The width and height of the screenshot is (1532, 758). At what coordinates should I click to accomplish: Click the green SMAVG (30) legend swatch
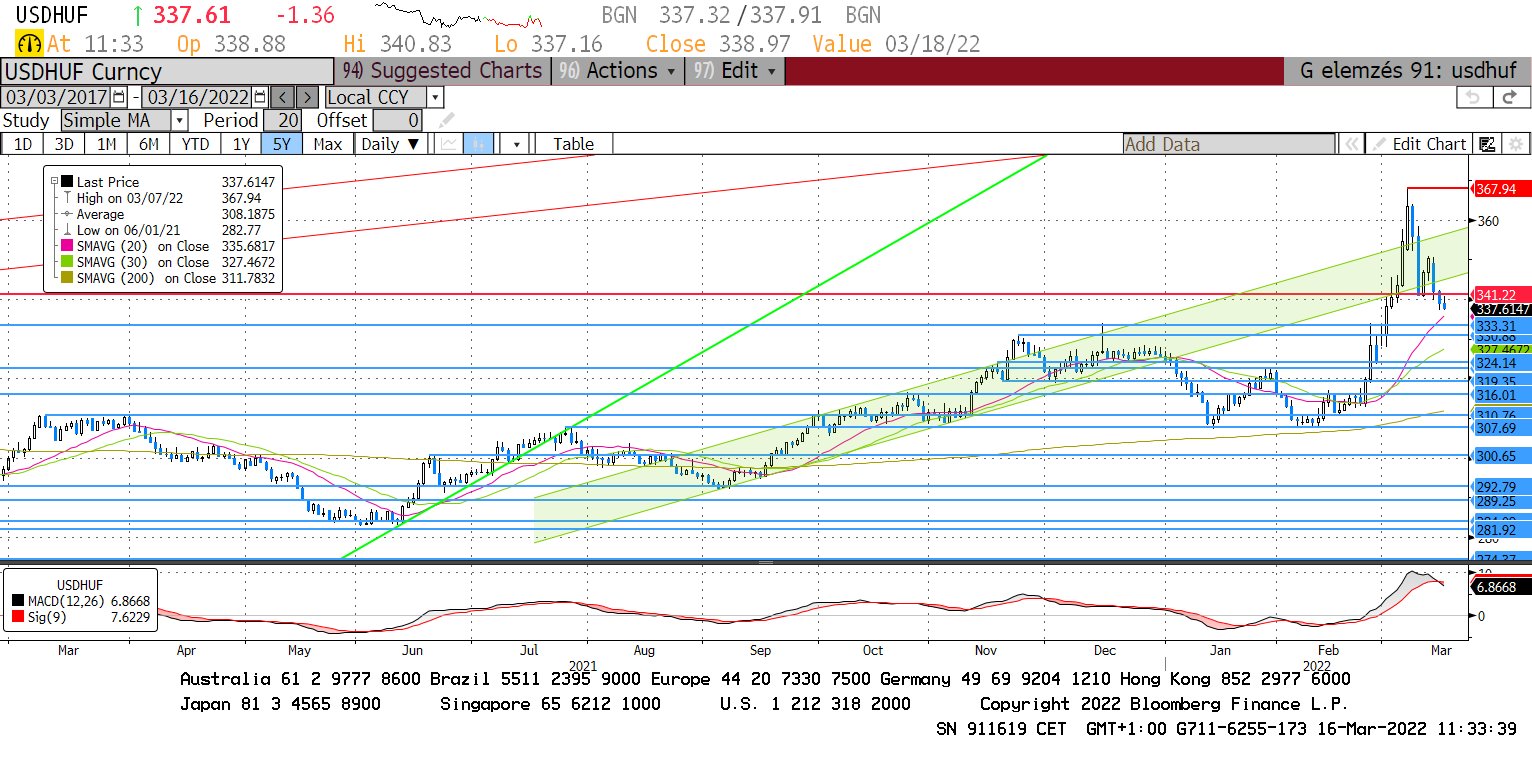(x=67, y=262)
